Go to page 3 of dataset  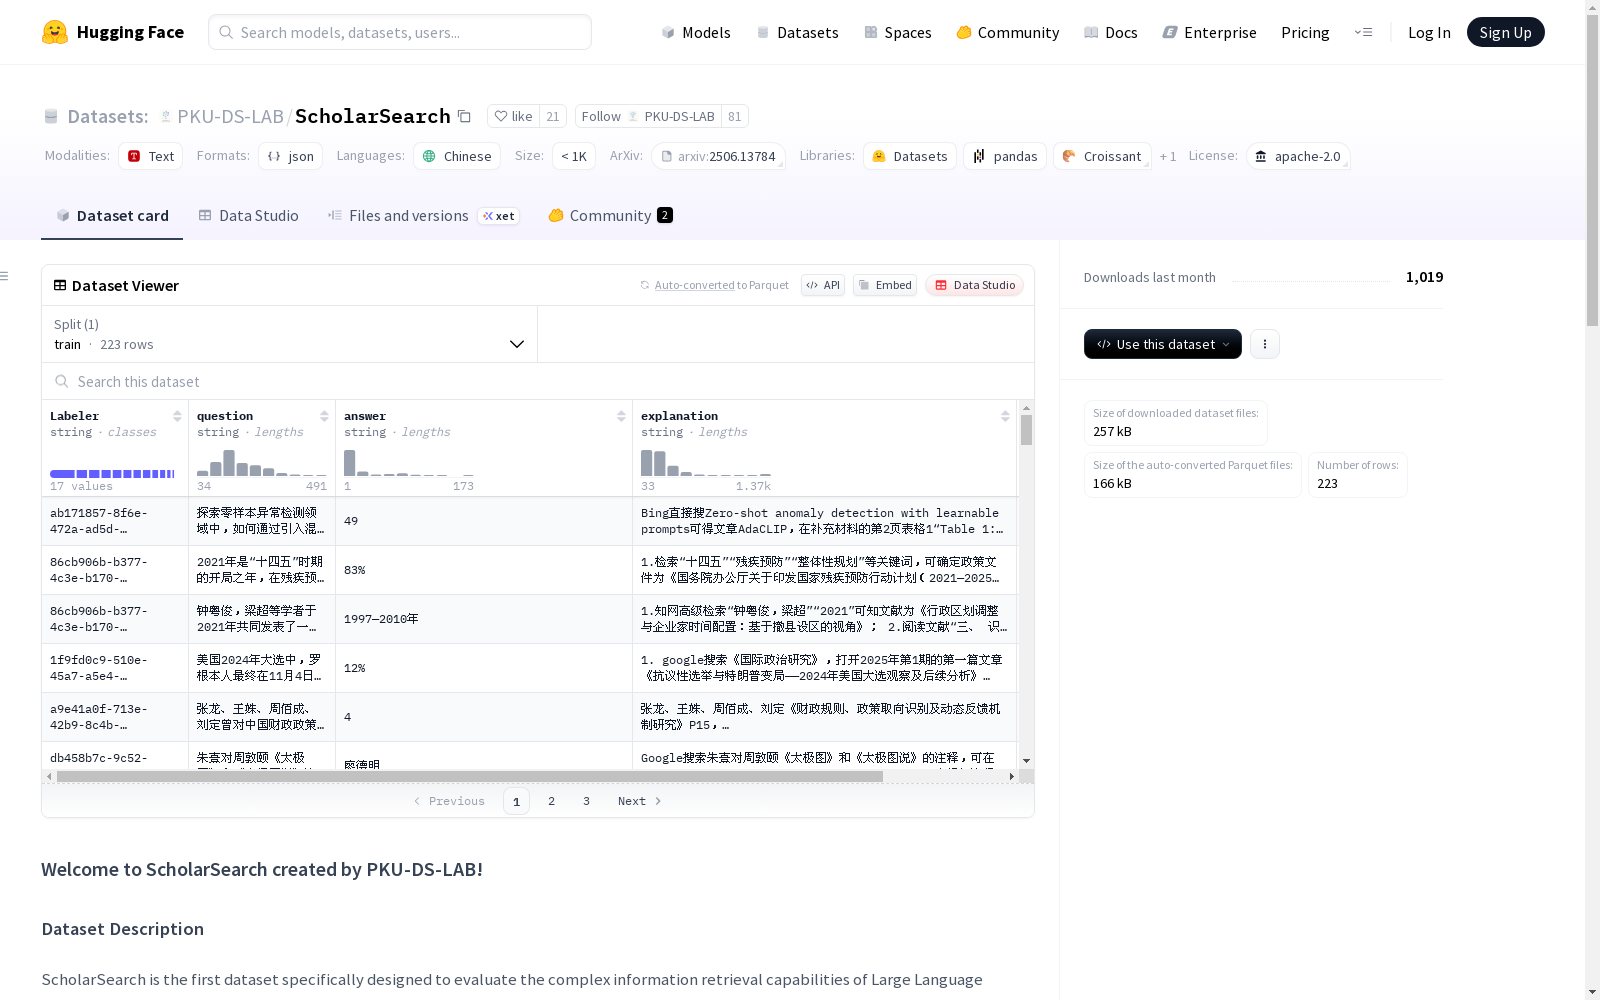point(586,801)
